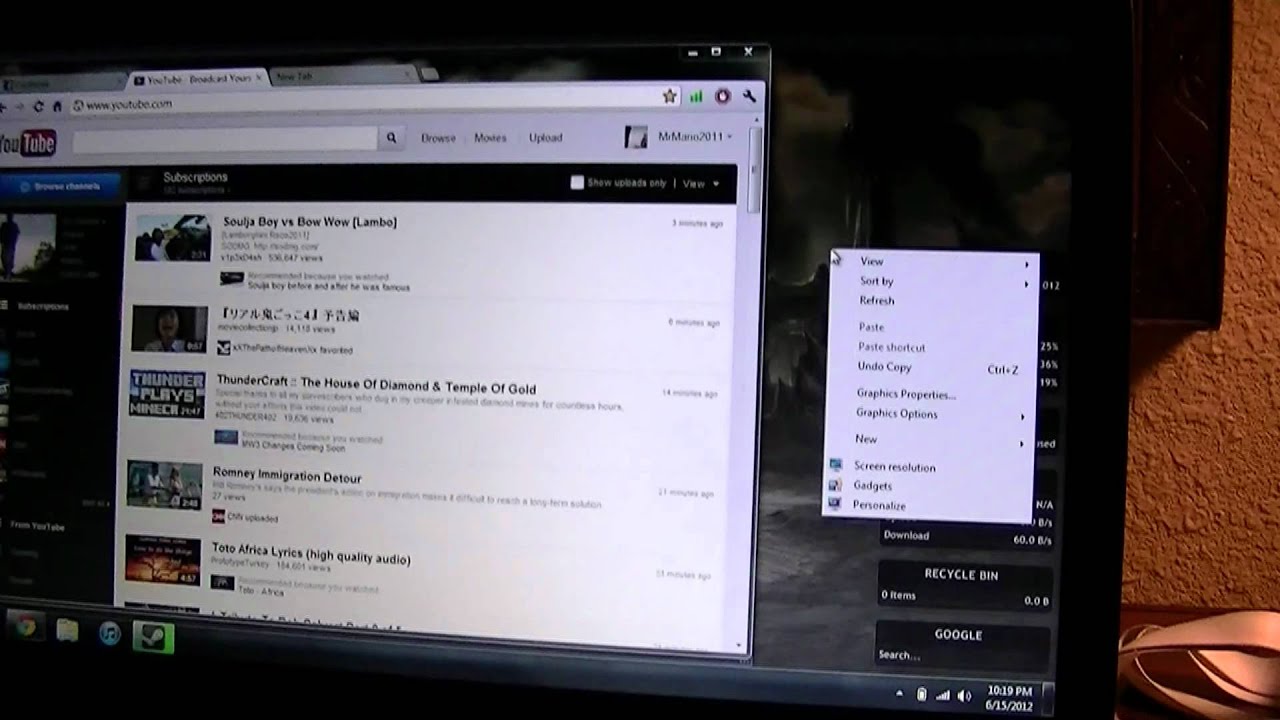Open Steam from the taskbar

click(153, 637)
